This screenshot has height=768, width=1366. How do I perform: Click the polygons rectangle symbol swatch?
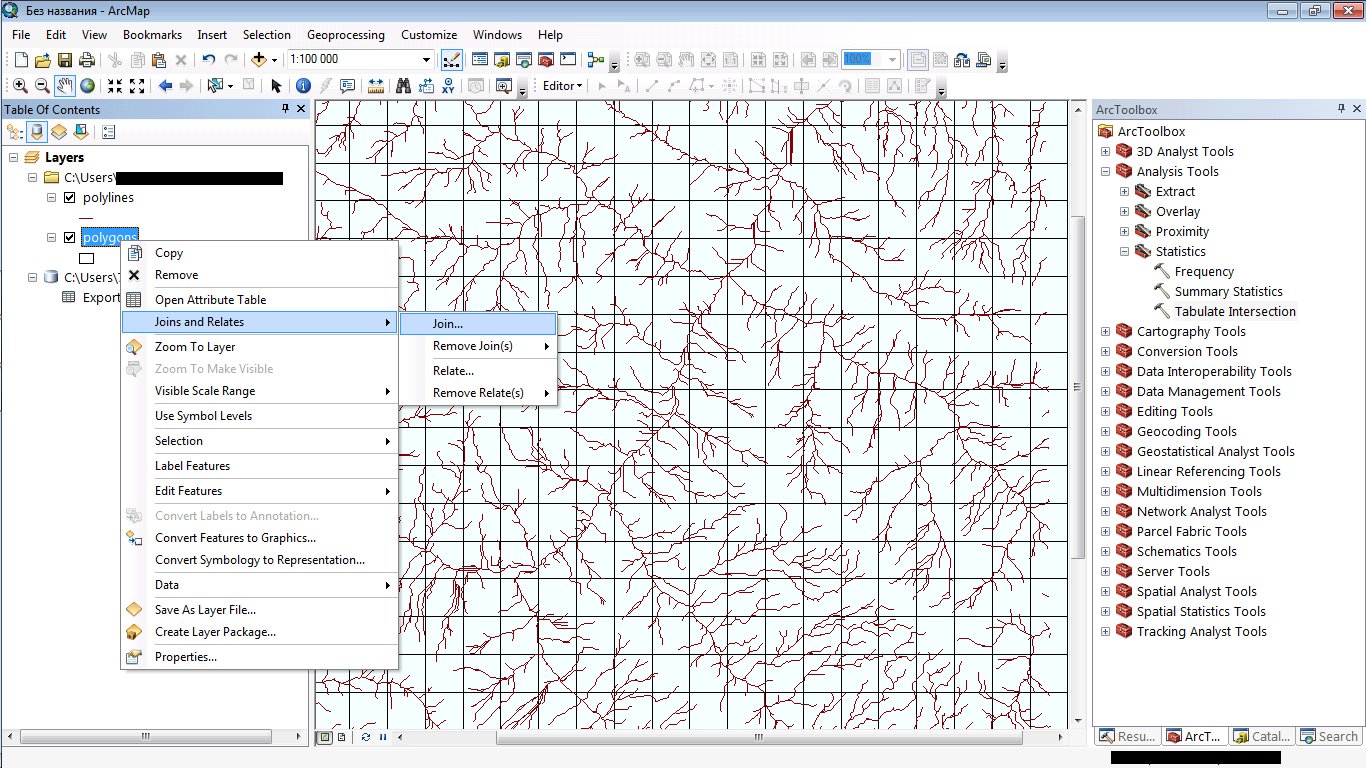pyautogui.click(x=87, y=258)
